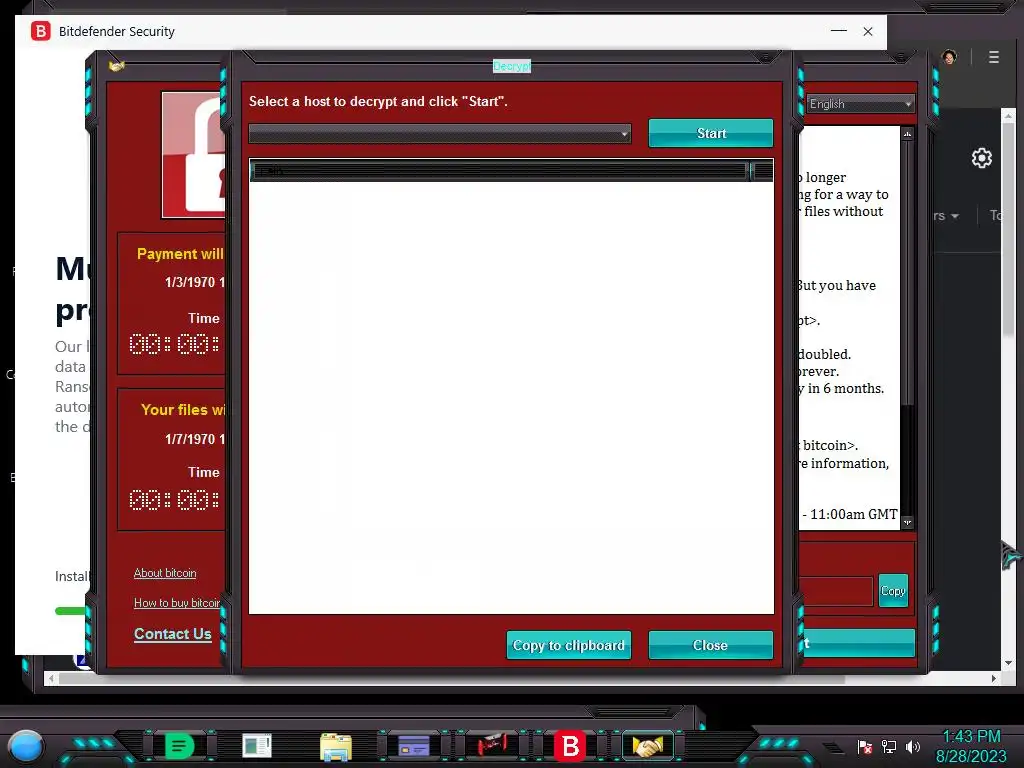This screenshot has height=768, width=1024.
Task: Open the hamburger menu in the browser window
Action: pos(993,57)
